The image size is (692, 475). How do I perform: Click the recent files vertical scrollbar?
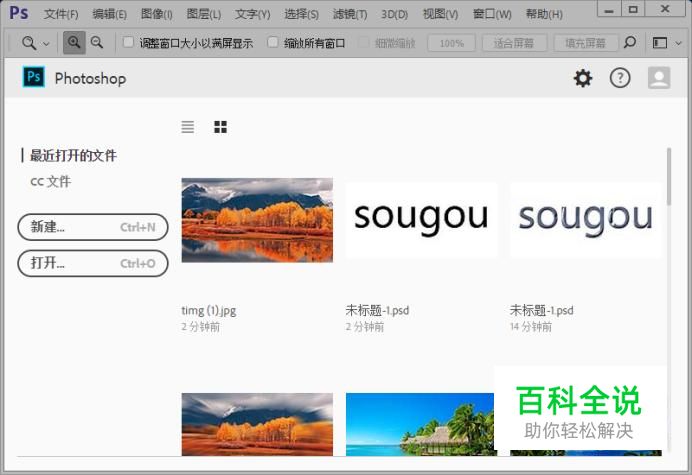coord(669,177)
